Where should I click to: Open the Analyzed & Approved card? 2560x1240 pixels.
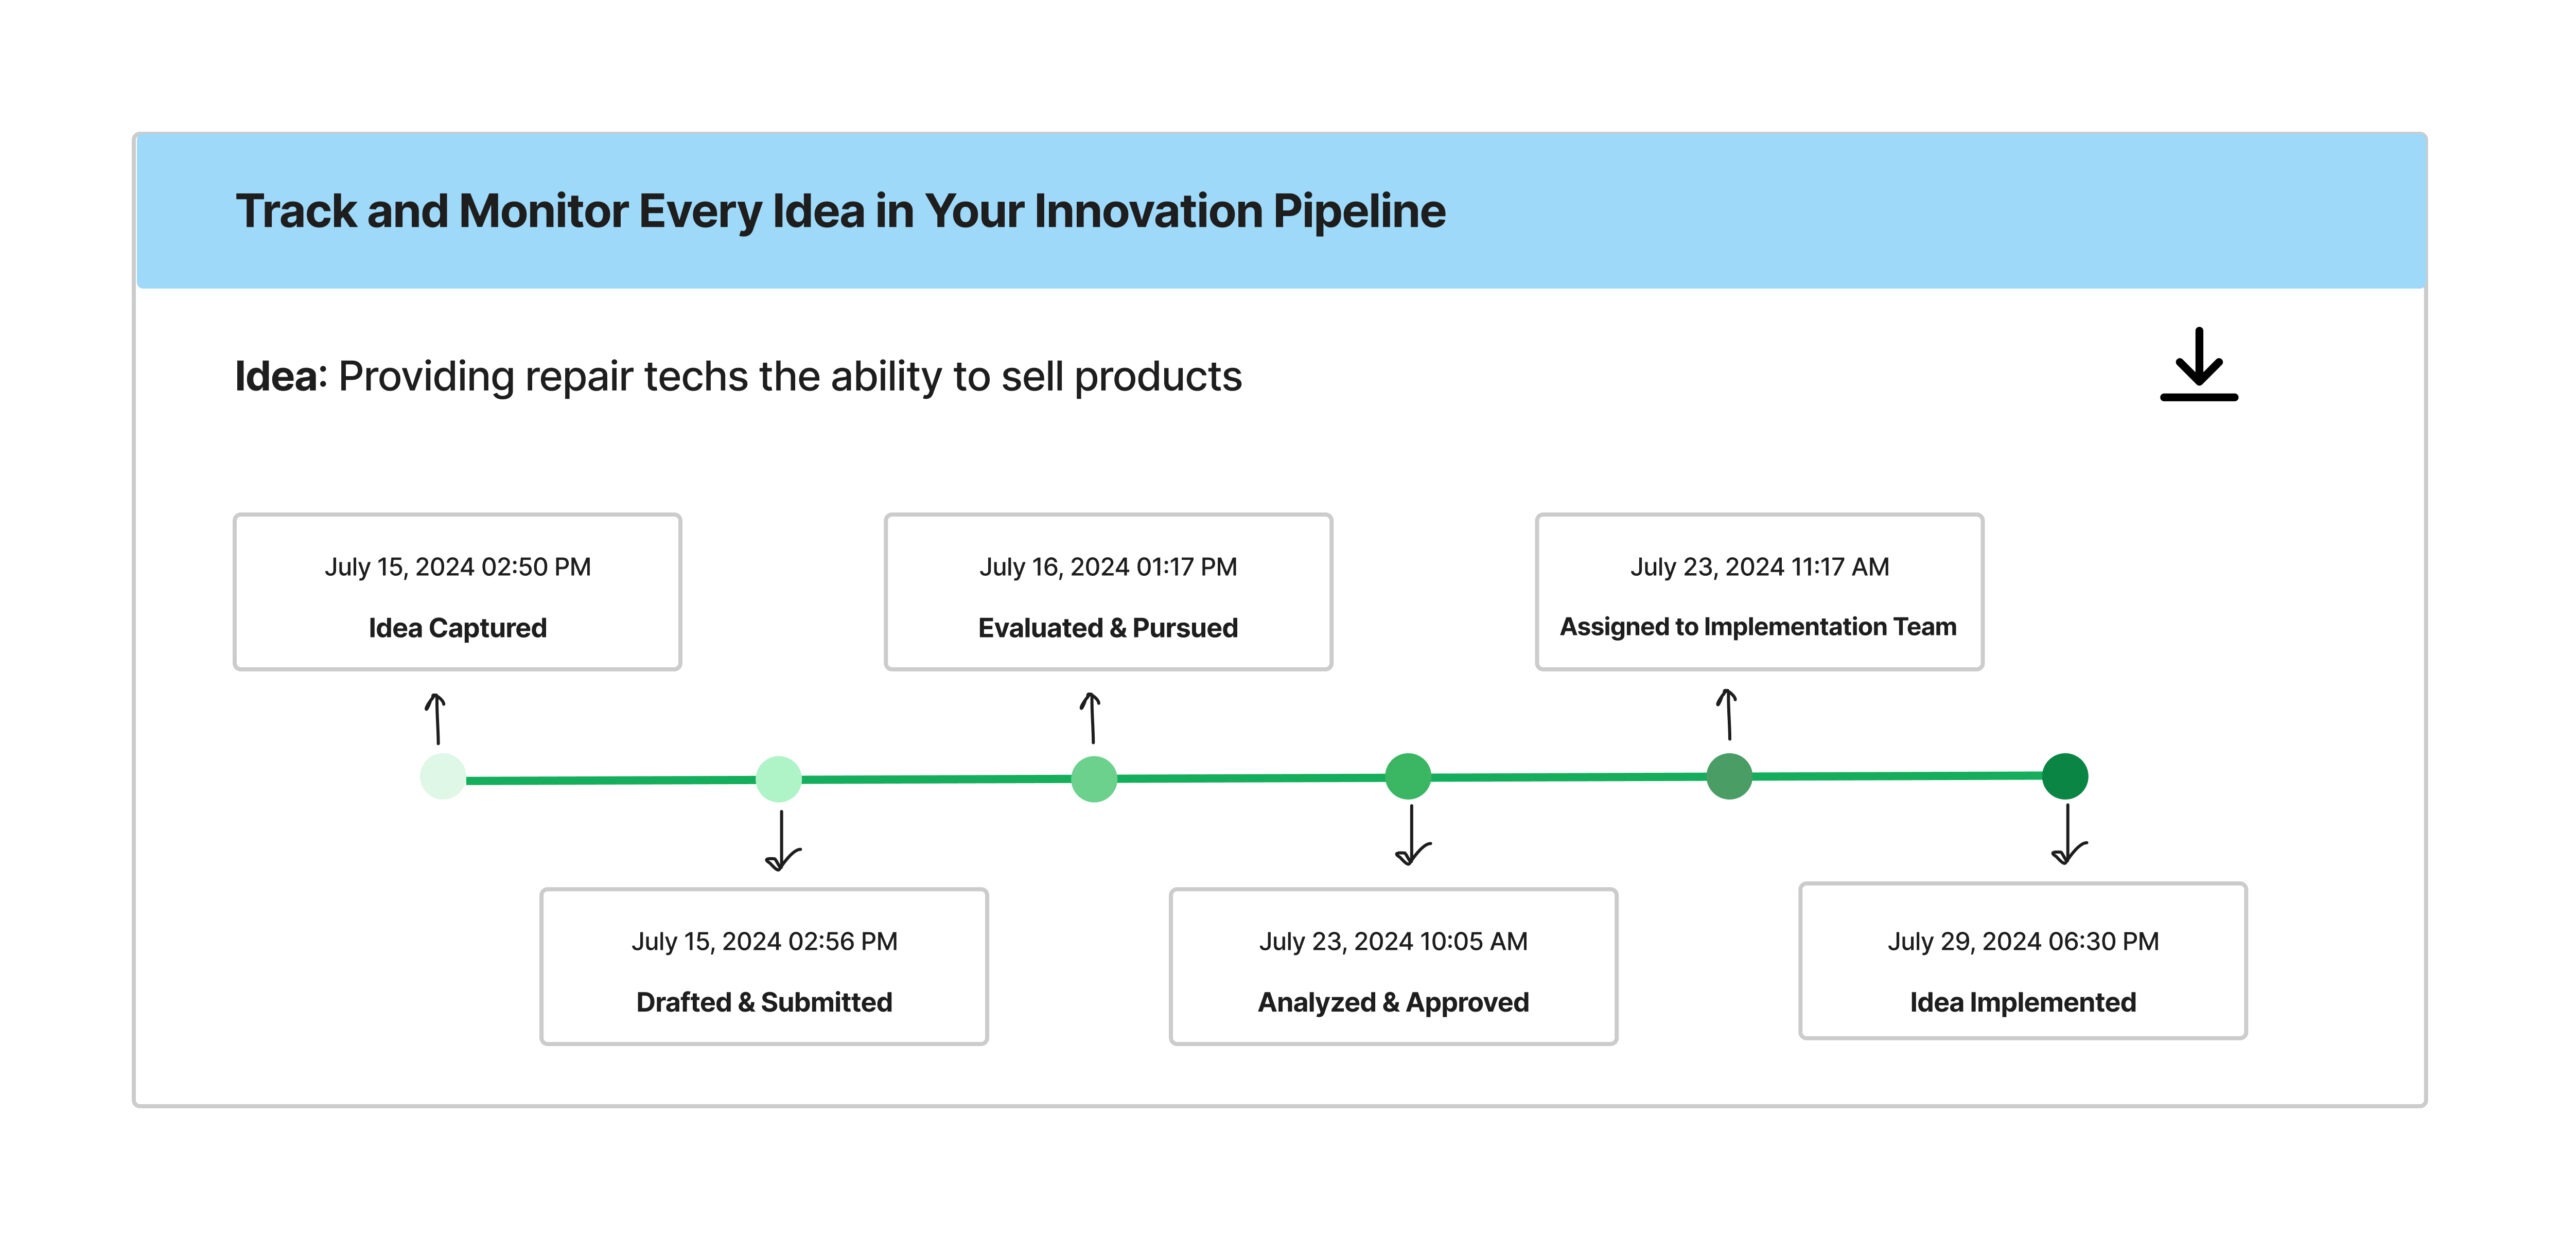click(1393, 966)
